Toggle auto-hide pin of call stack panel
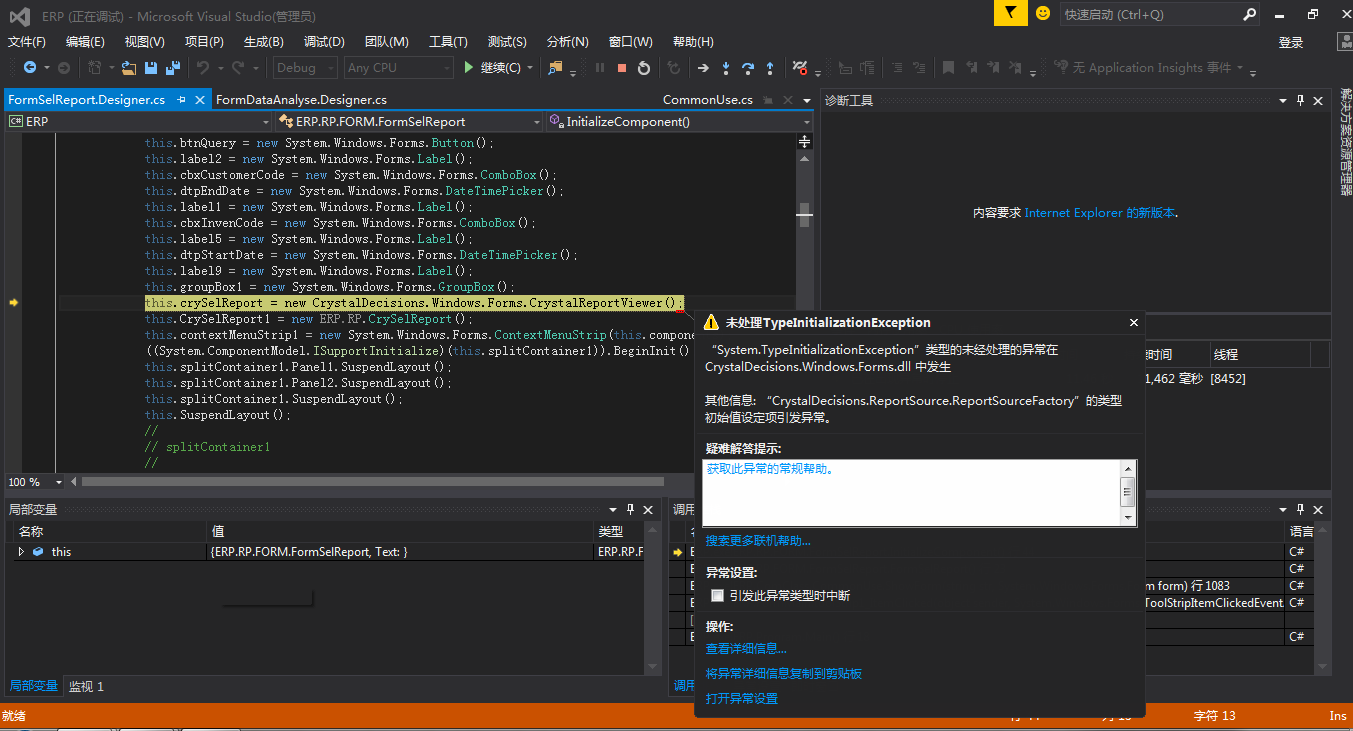Image resolution: width=1353 pixels, height=731 pixels. point(1300,509)
